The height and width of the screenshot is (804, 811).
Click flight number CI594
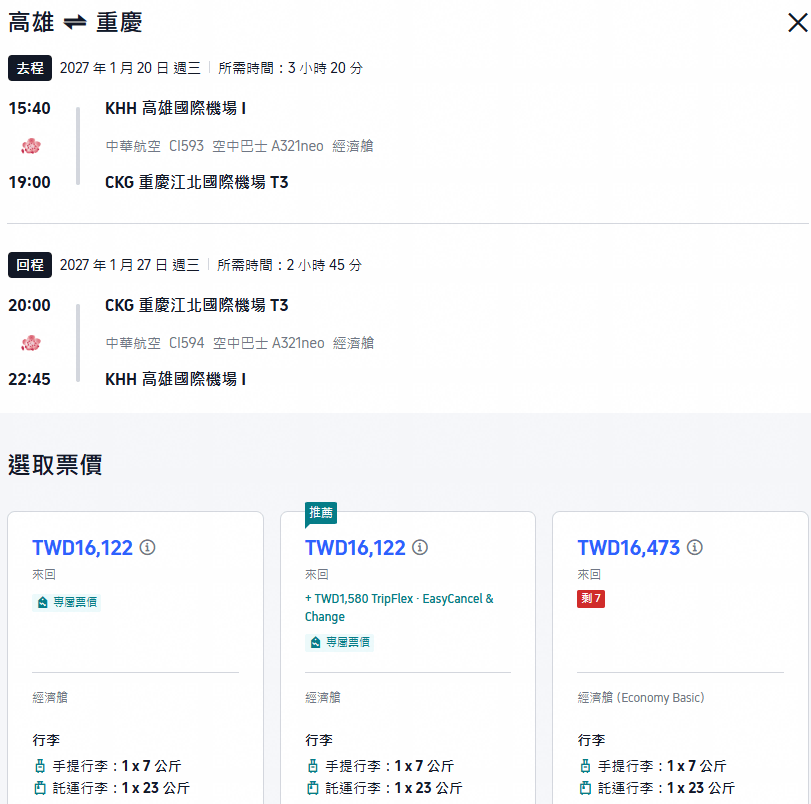point(187,343)
